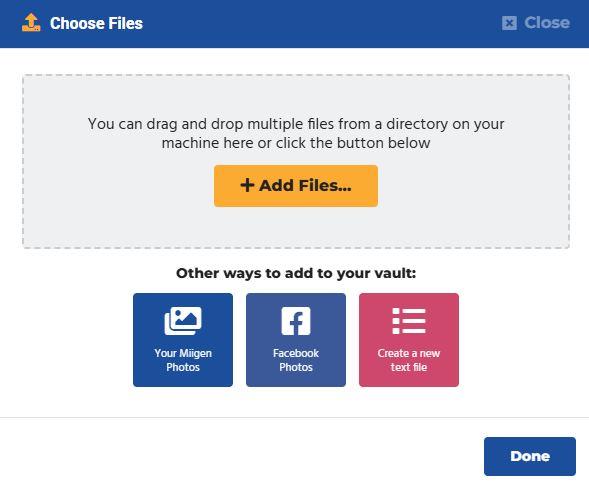Open file picker with Add Files button
Viewport: 589px width, 488px height.
(296, 186)
